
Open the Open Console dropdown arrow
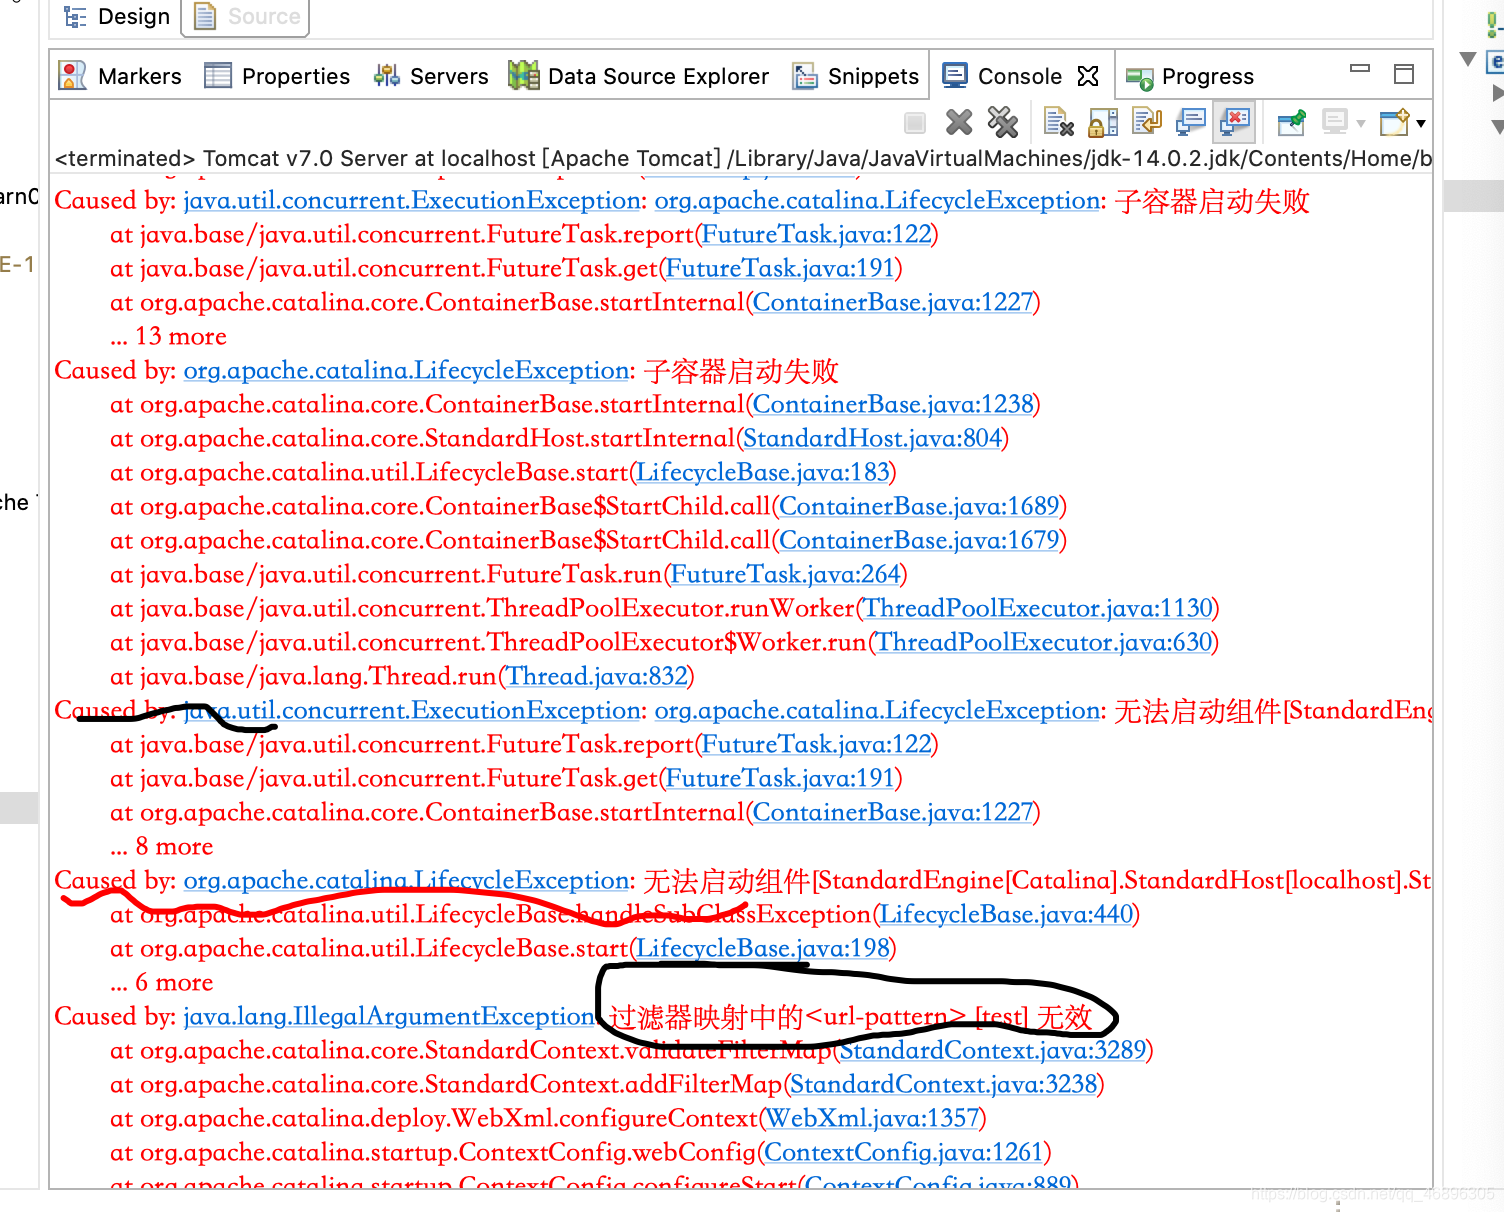point(1421,124)
